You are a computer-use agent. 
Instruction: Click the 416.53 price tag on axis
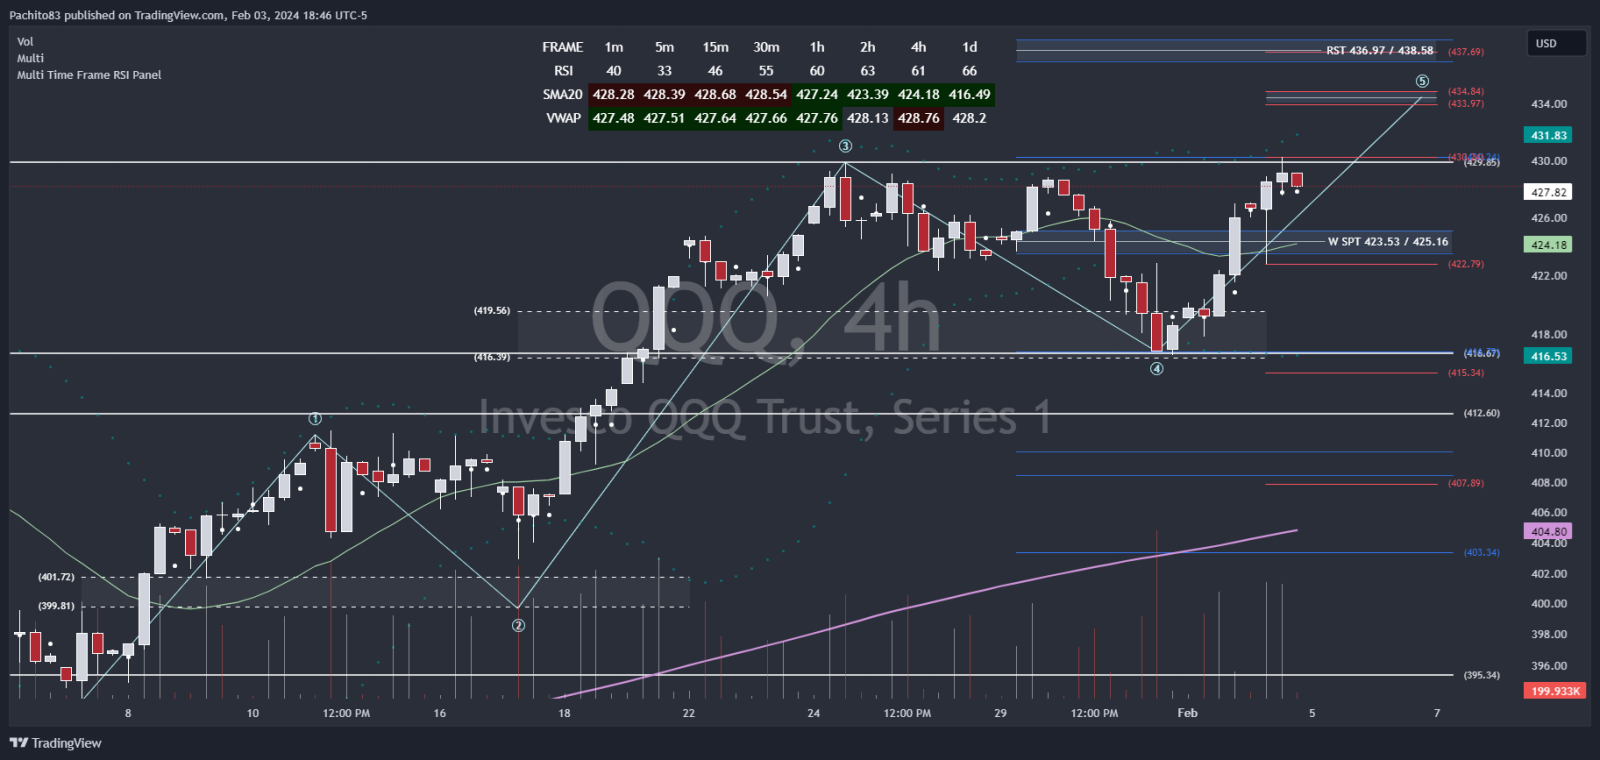1549,356
